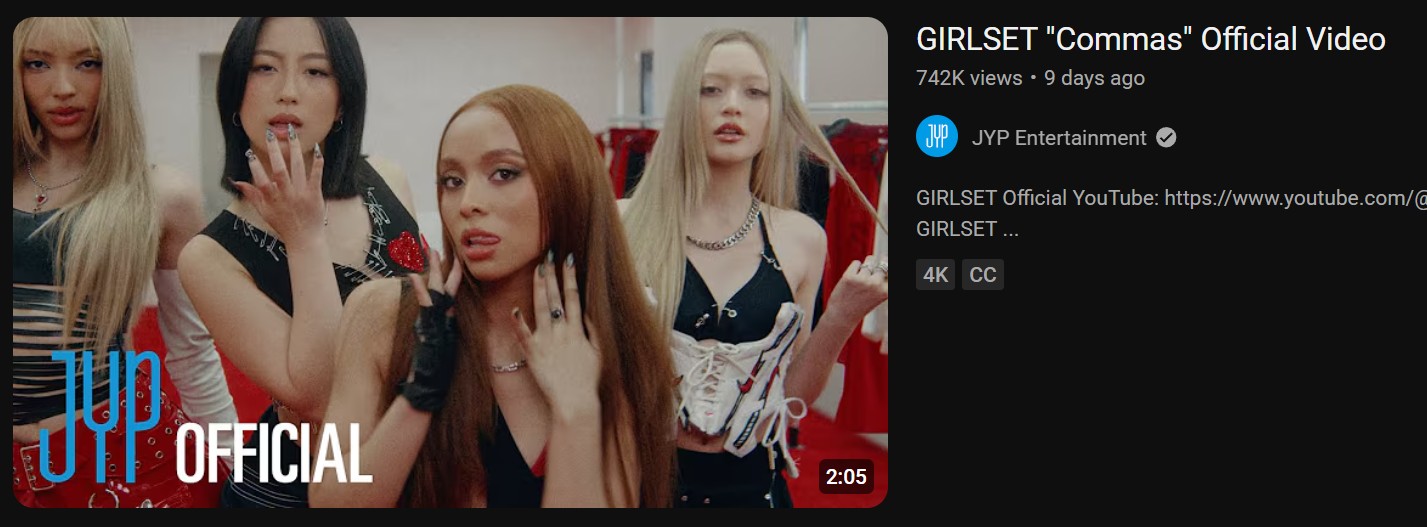Click the verified checkmark beside JYP Entertainment
The height and width of the screenshot is (527, 1427).
(1166, 138)
